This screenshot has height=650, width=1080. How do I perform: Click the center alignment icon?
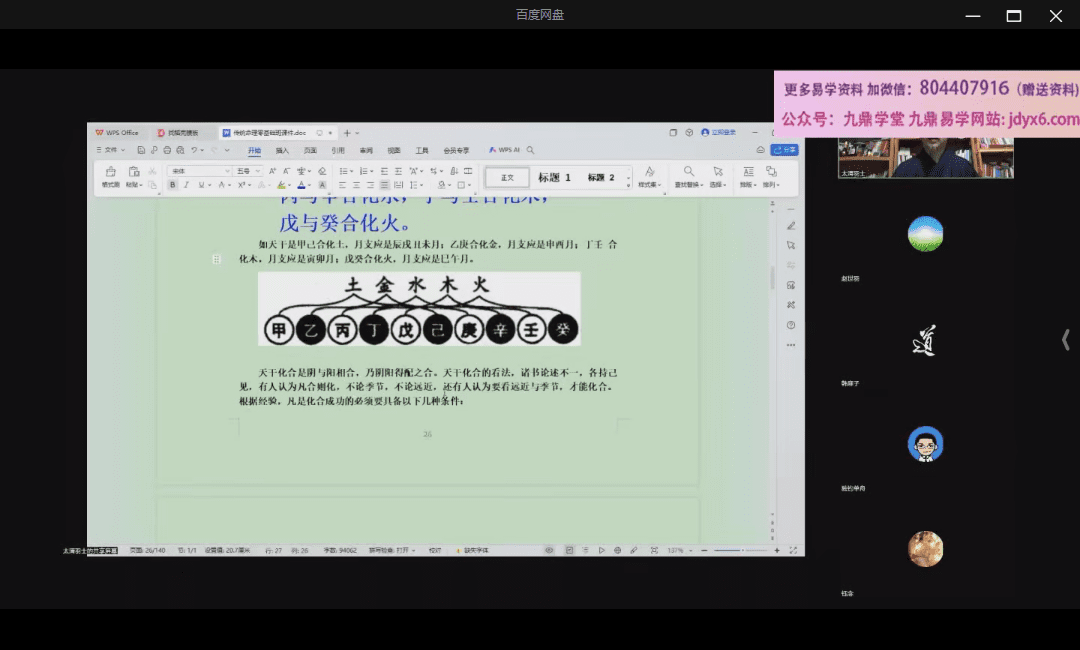356,184
